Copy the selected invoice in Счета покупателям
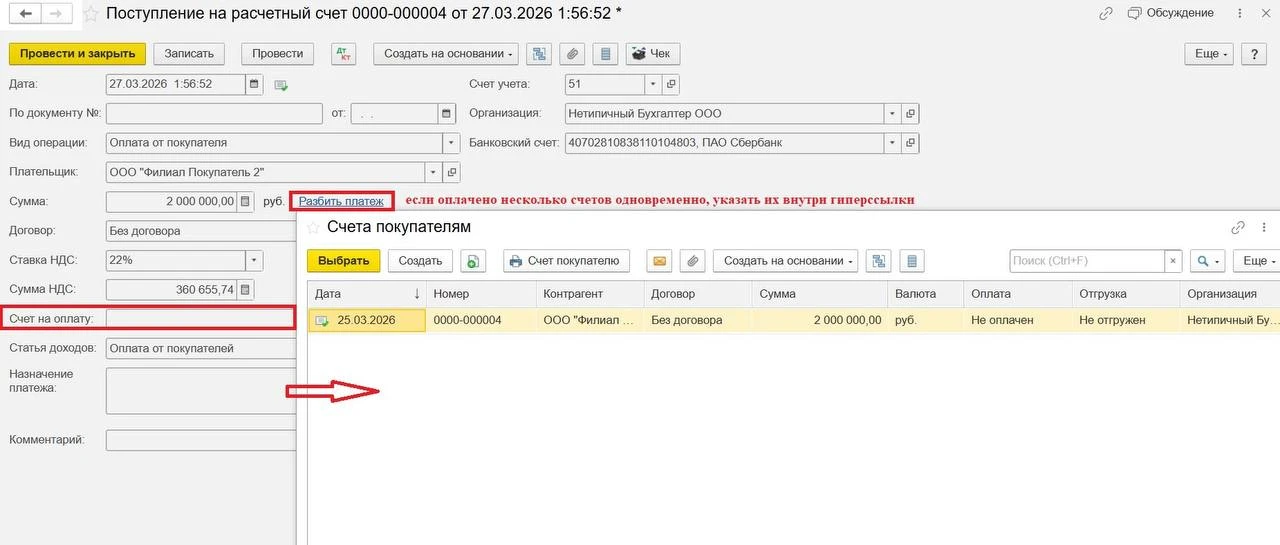The width and height of the screenshot is (1280, 545). 471,261
